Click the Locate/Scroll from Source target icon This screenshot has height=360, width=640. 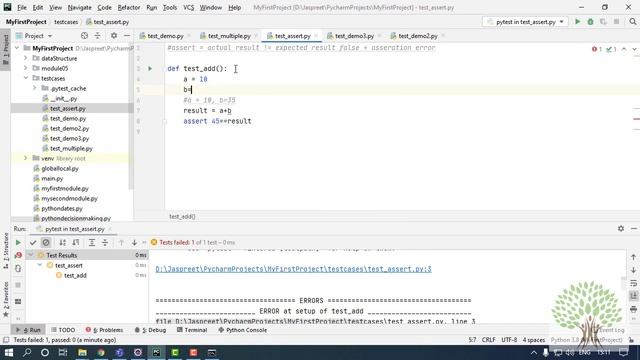[x=84, y=36]
